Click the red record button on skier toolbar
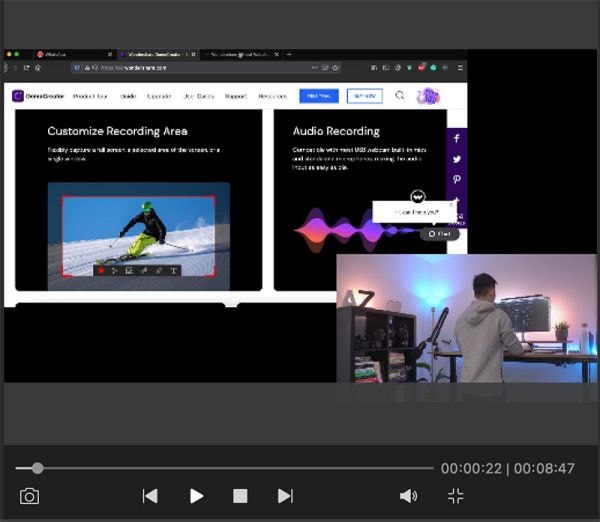600x522 pixels. tap(101, 271)
